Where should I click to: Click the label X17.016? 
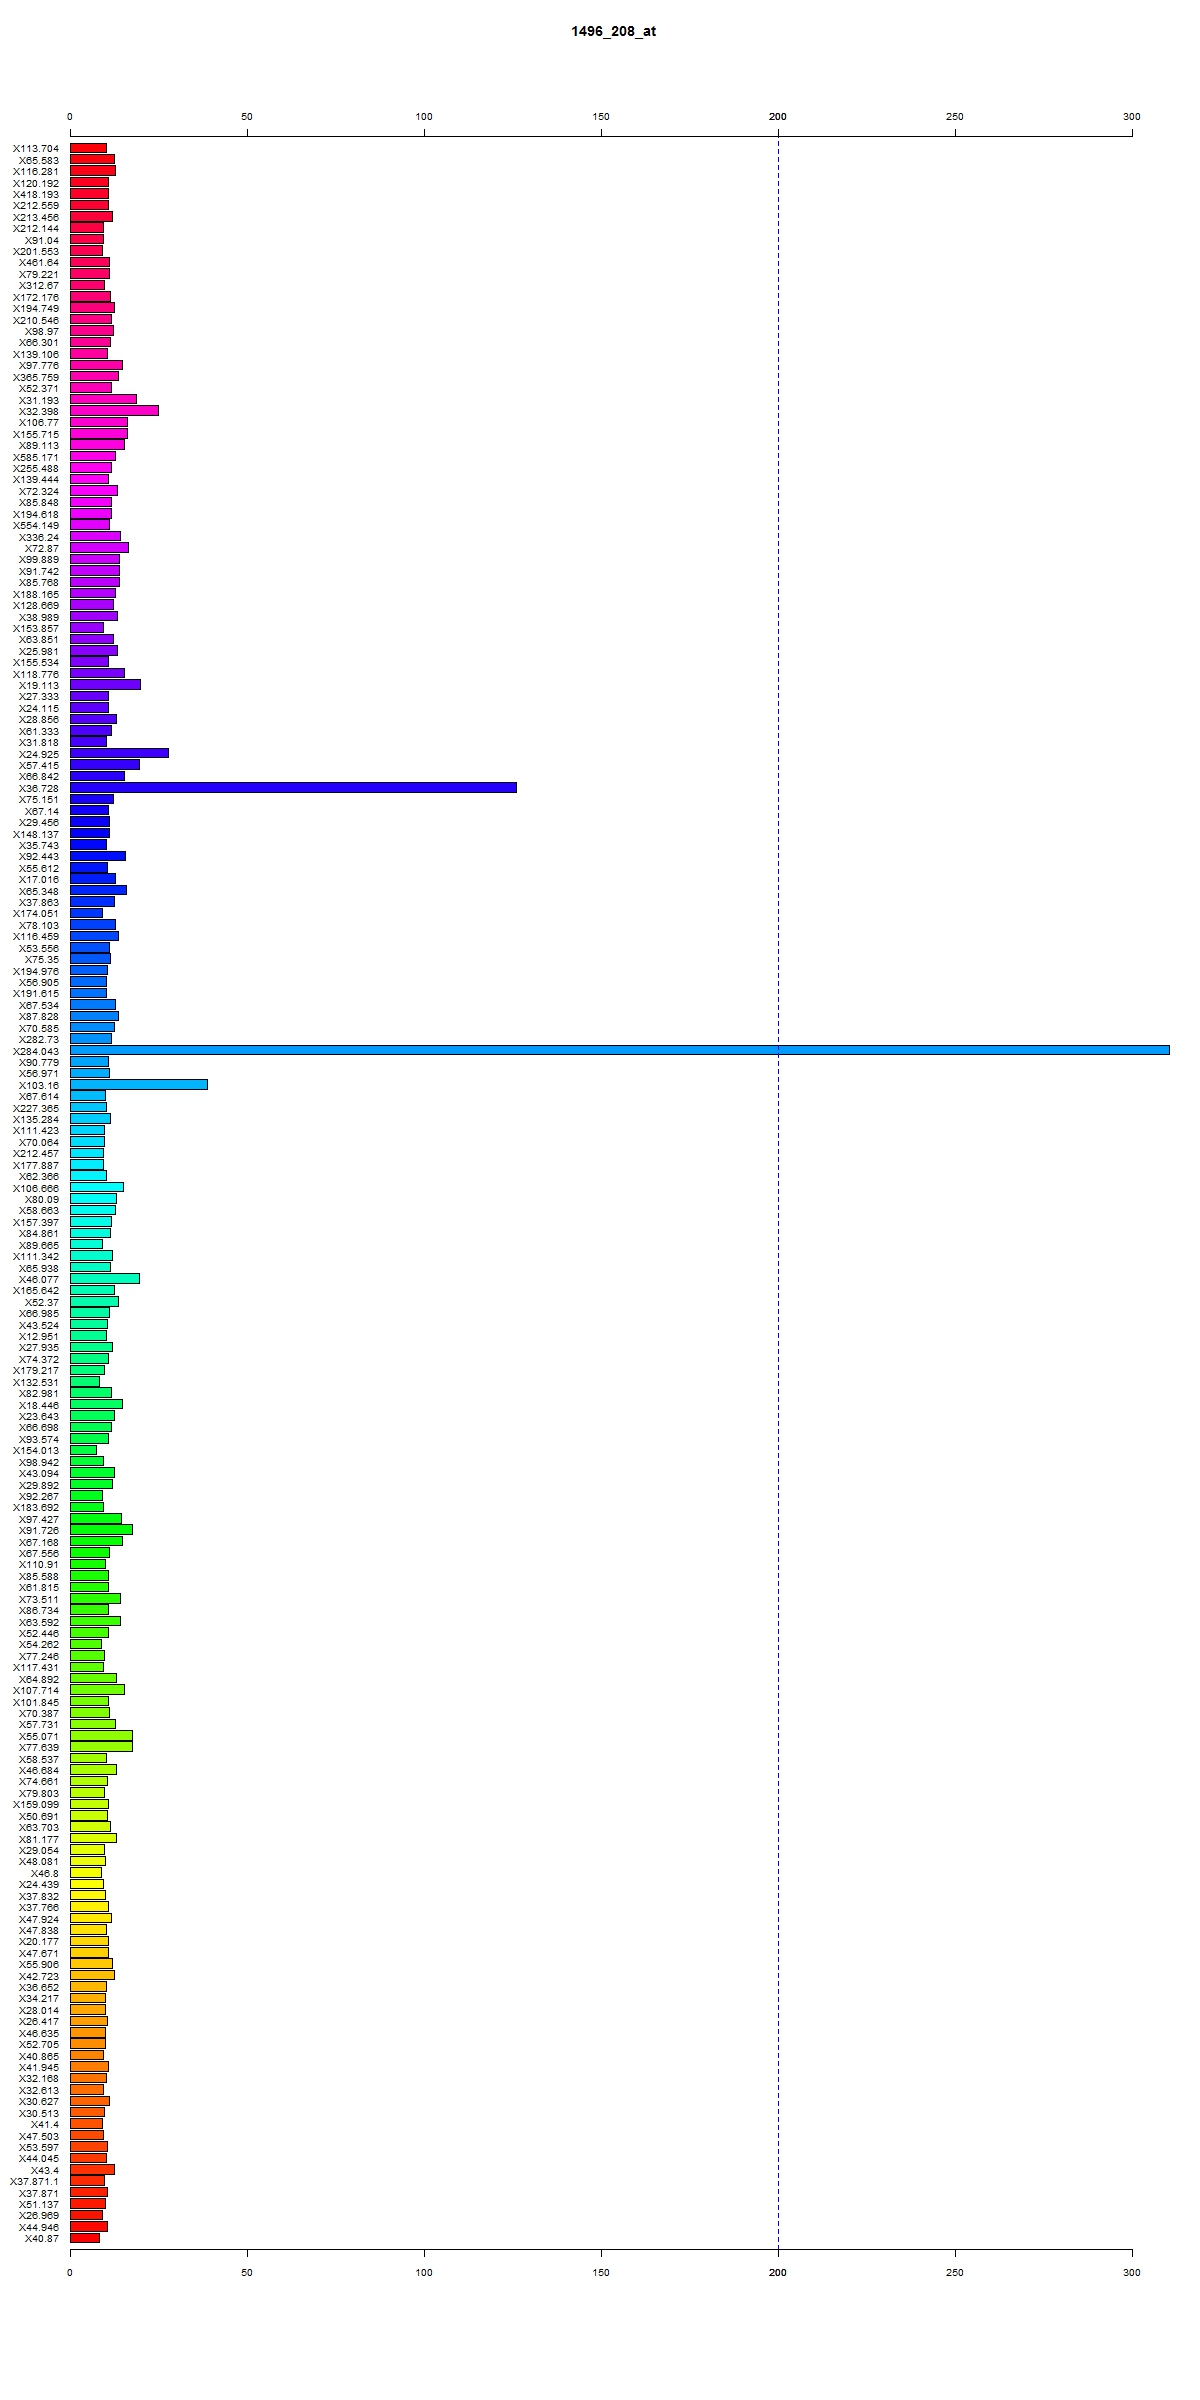[39, 879]
